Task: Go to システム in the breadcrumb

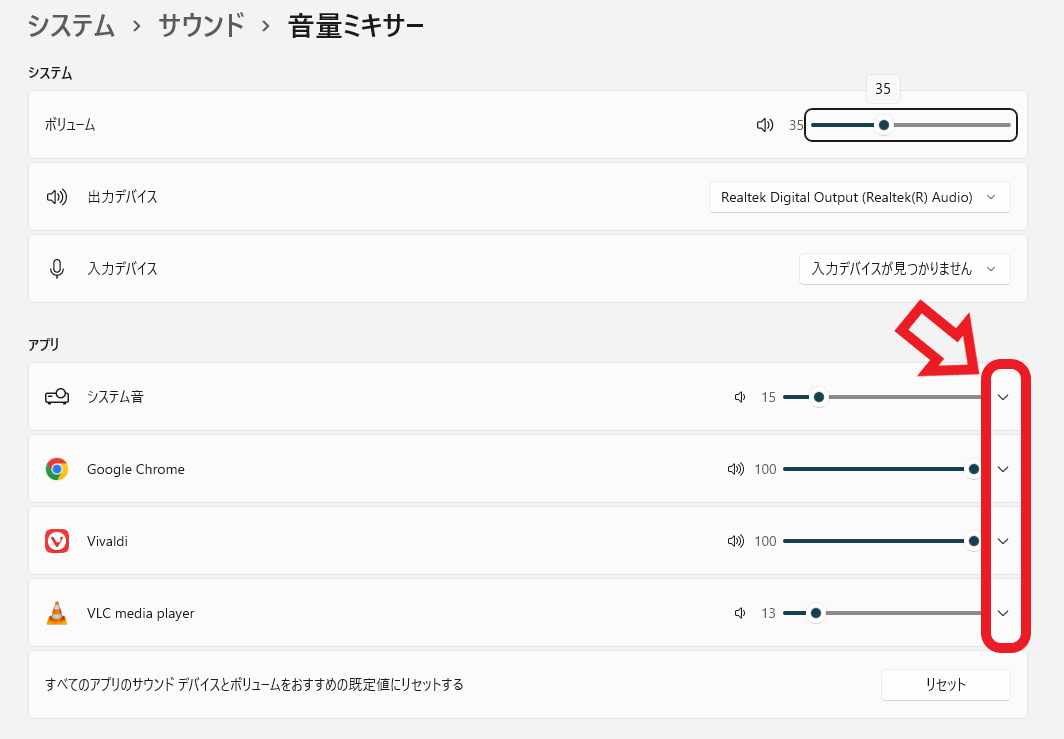Action: pos(71,25)
